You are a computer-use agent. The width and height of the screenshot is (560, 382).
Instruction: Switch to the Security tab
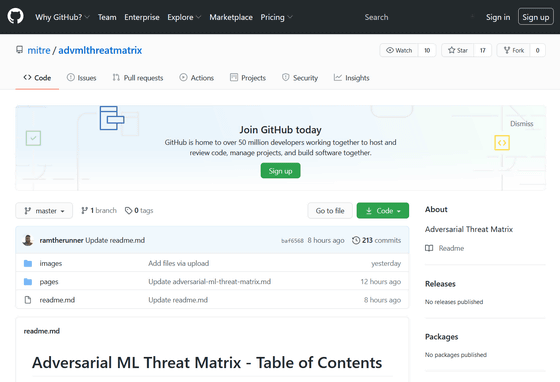[300, 78]
